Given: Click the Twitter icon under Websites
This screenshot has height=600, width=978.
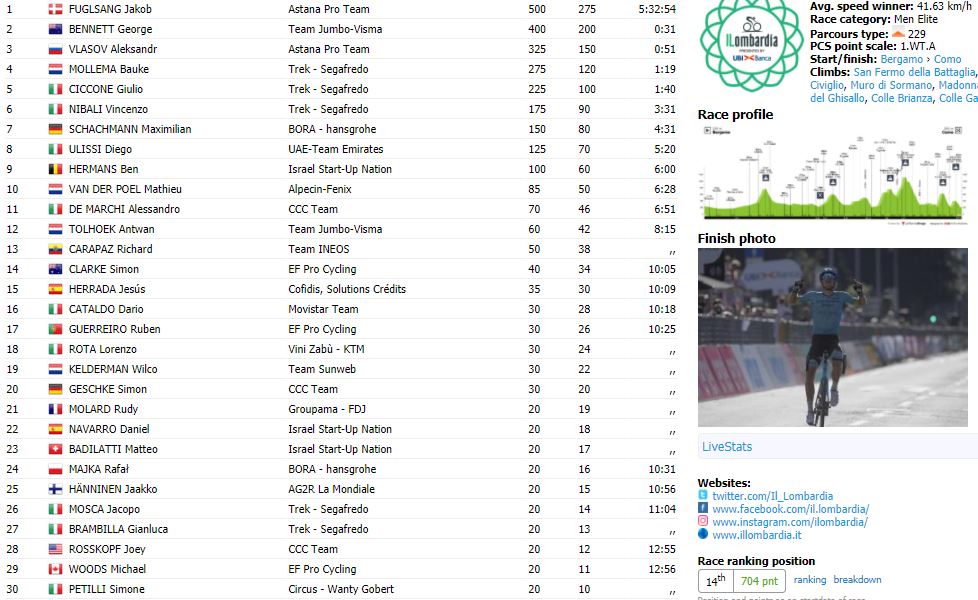Looking at the screenshot, I should 703,495.
